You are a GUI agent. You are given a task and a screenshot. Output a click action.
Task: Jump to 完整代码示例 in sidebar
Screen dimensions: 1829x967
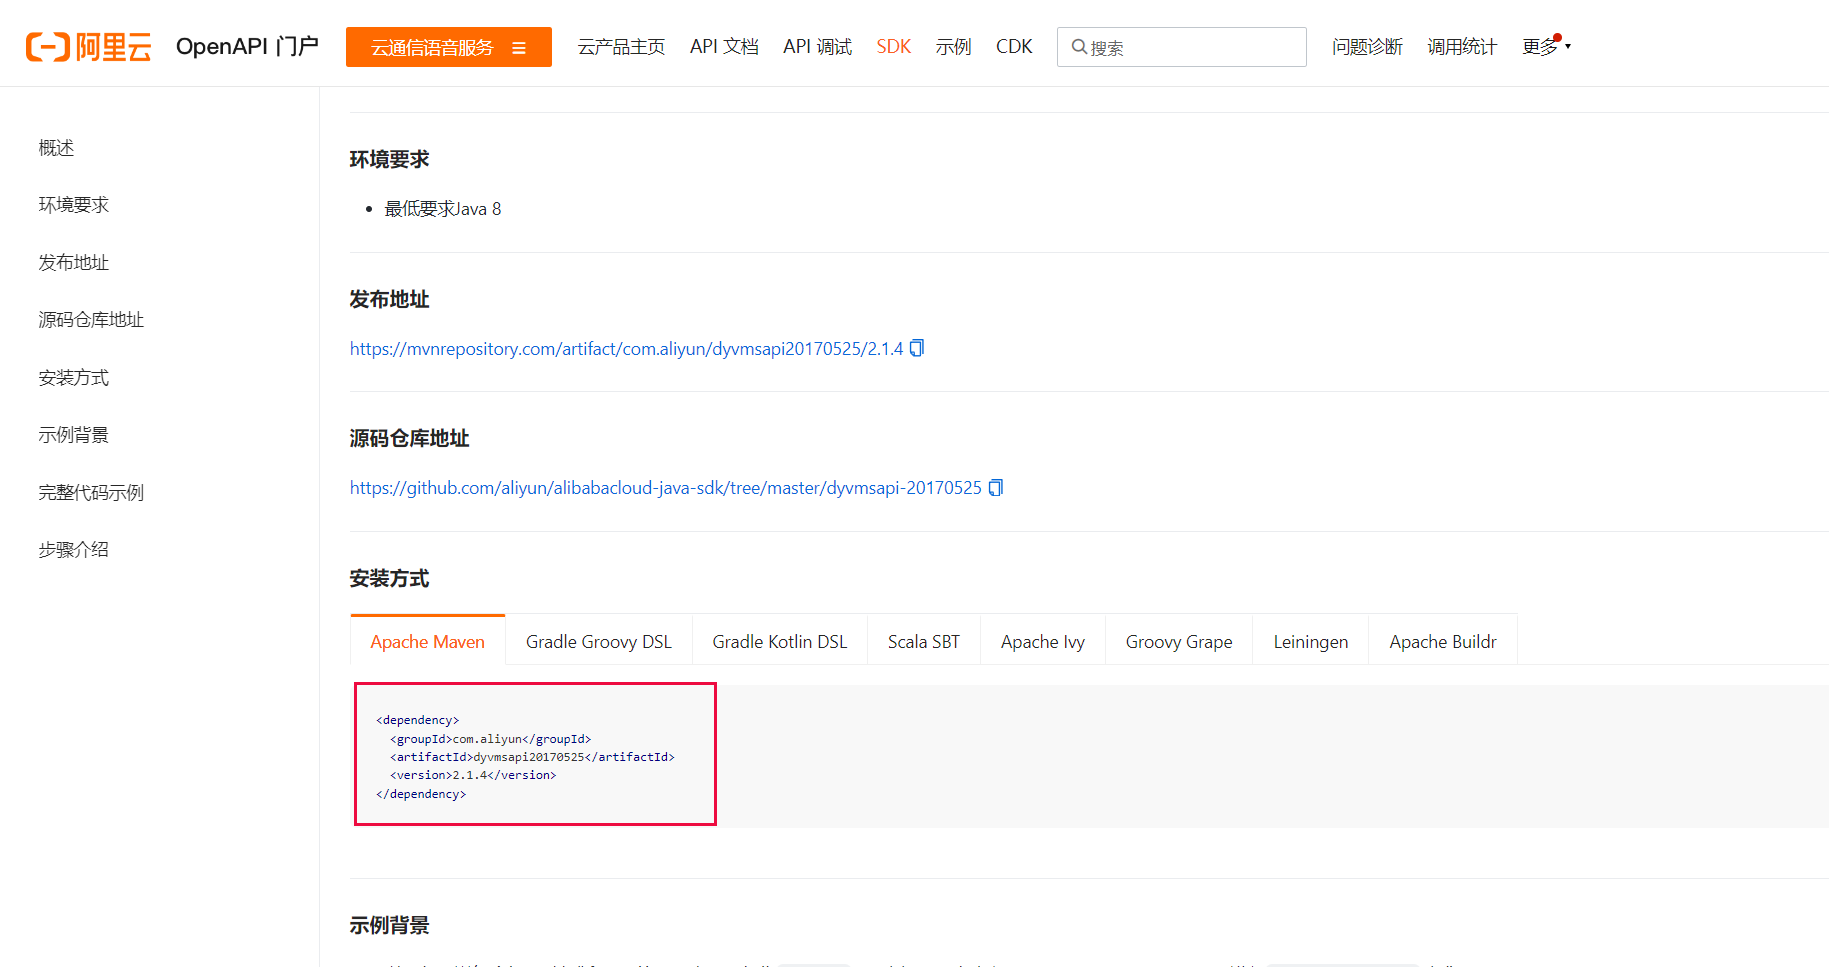click(91, 493)
